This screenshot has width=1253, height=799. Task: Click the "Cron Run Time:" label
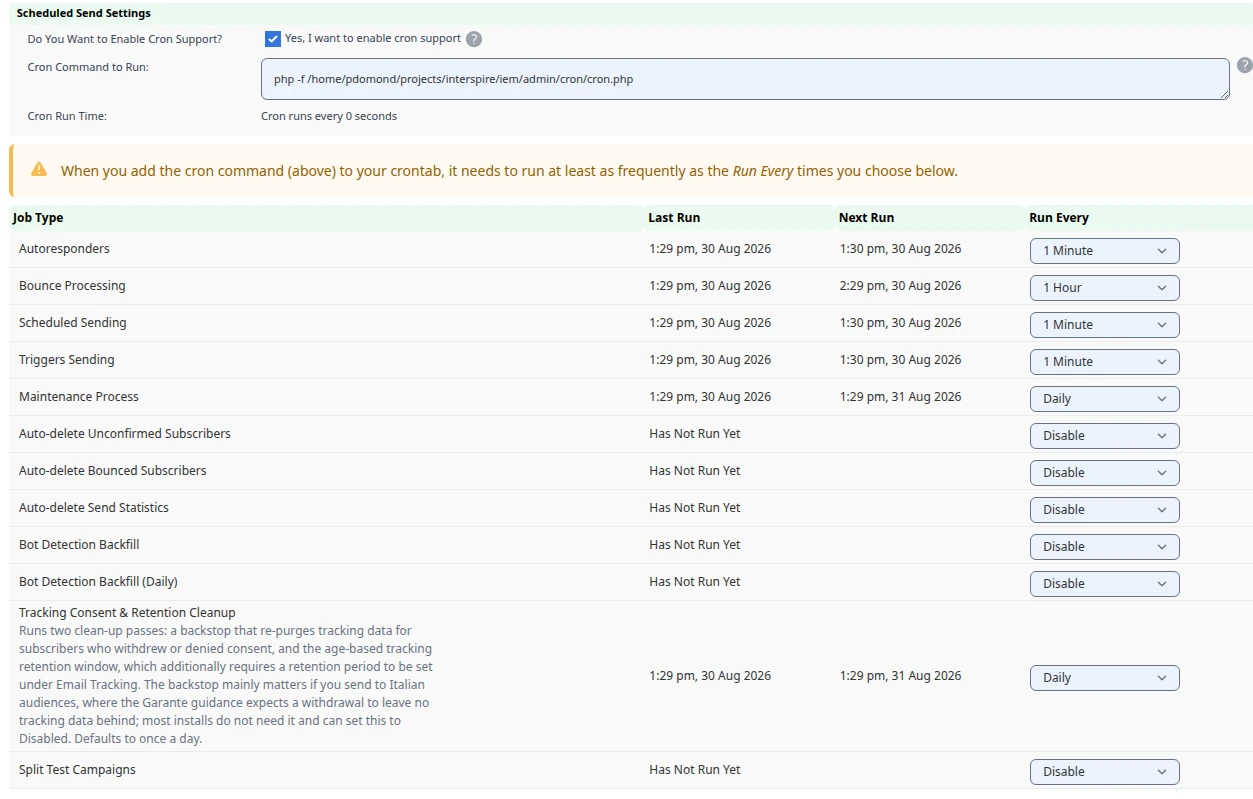(x=67, y=116)
